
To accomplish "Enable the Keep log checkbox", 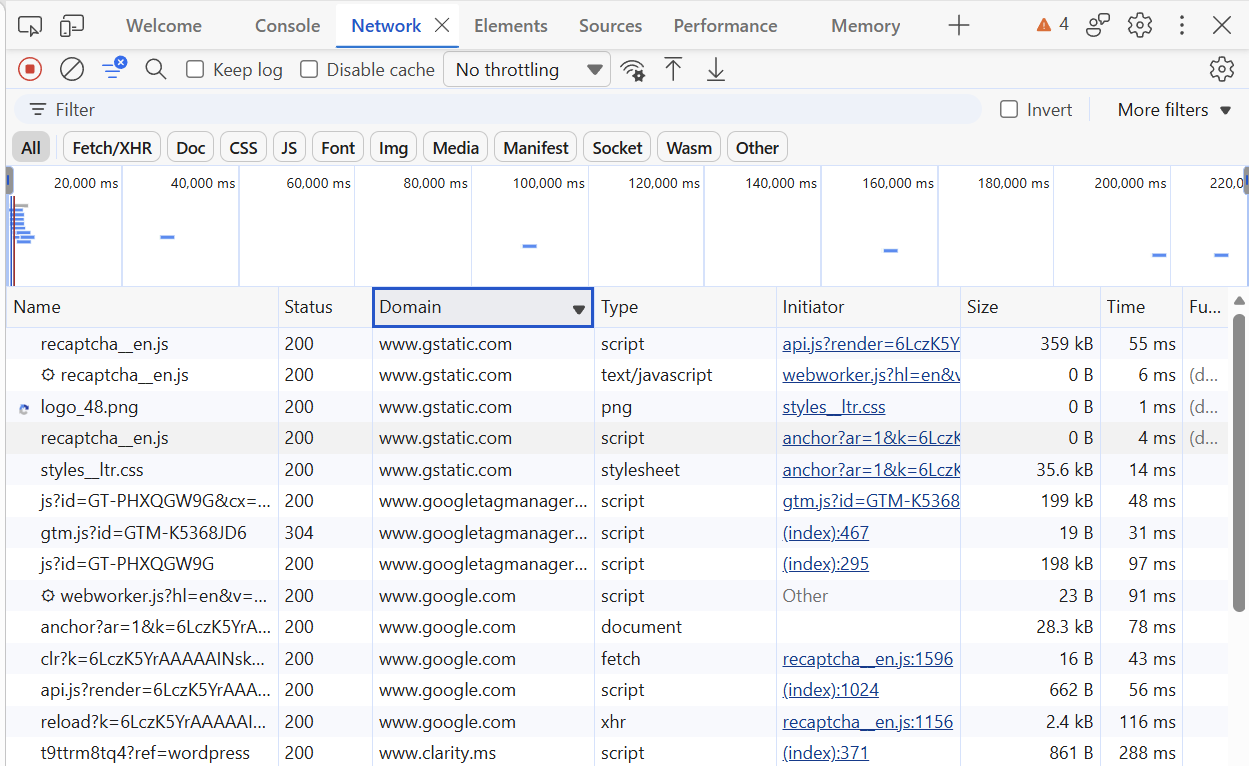I will coord(195,69).
